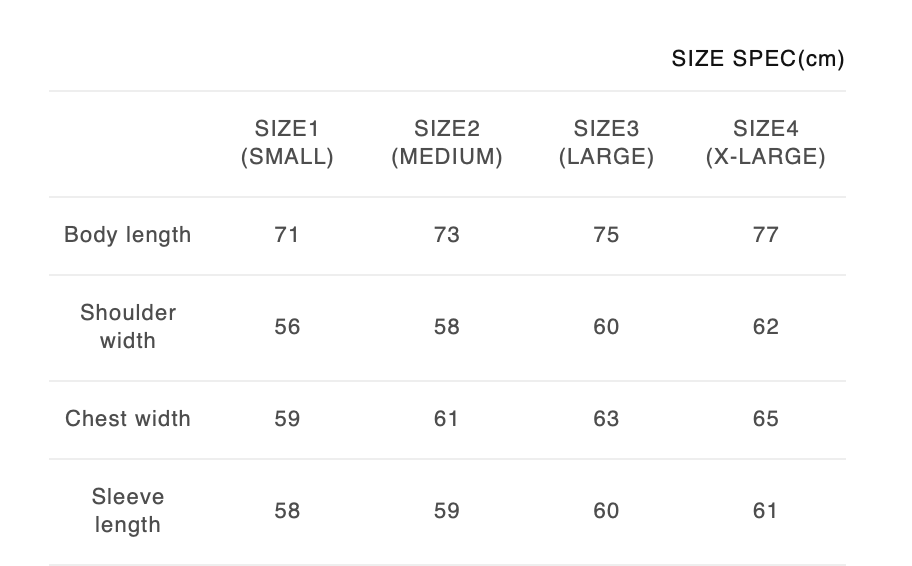912x566 pixels.
Task: Click the Shoulder width row label
Action: point(127,327)
